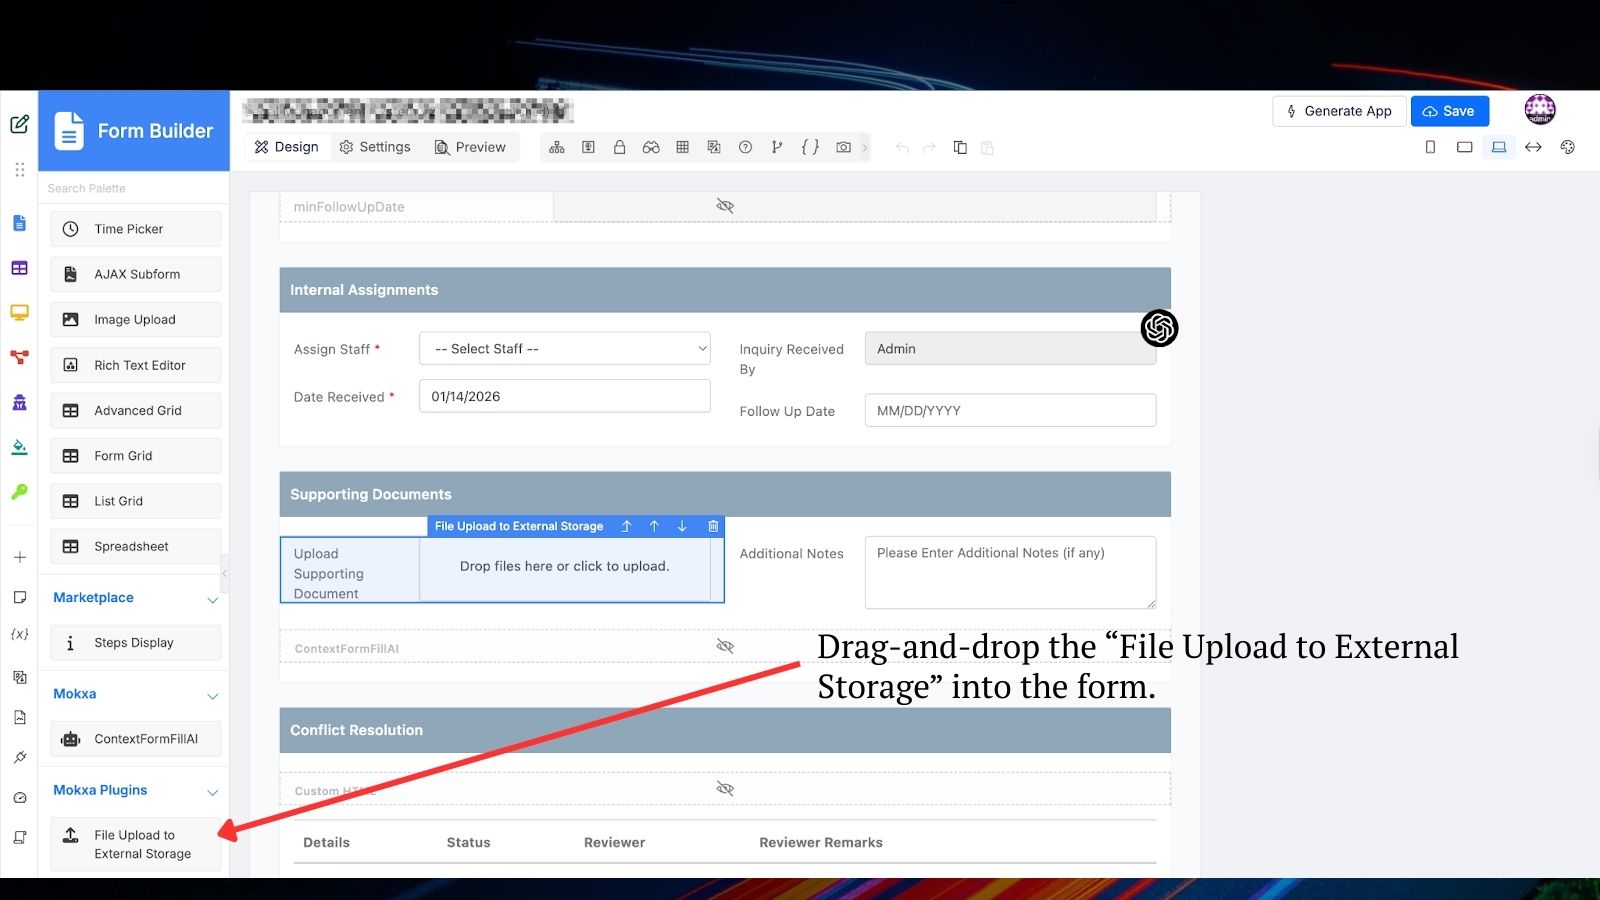Click the Save button
Image resolution: width=1600 pixels, height=900 pixels.
[1449, 111]
